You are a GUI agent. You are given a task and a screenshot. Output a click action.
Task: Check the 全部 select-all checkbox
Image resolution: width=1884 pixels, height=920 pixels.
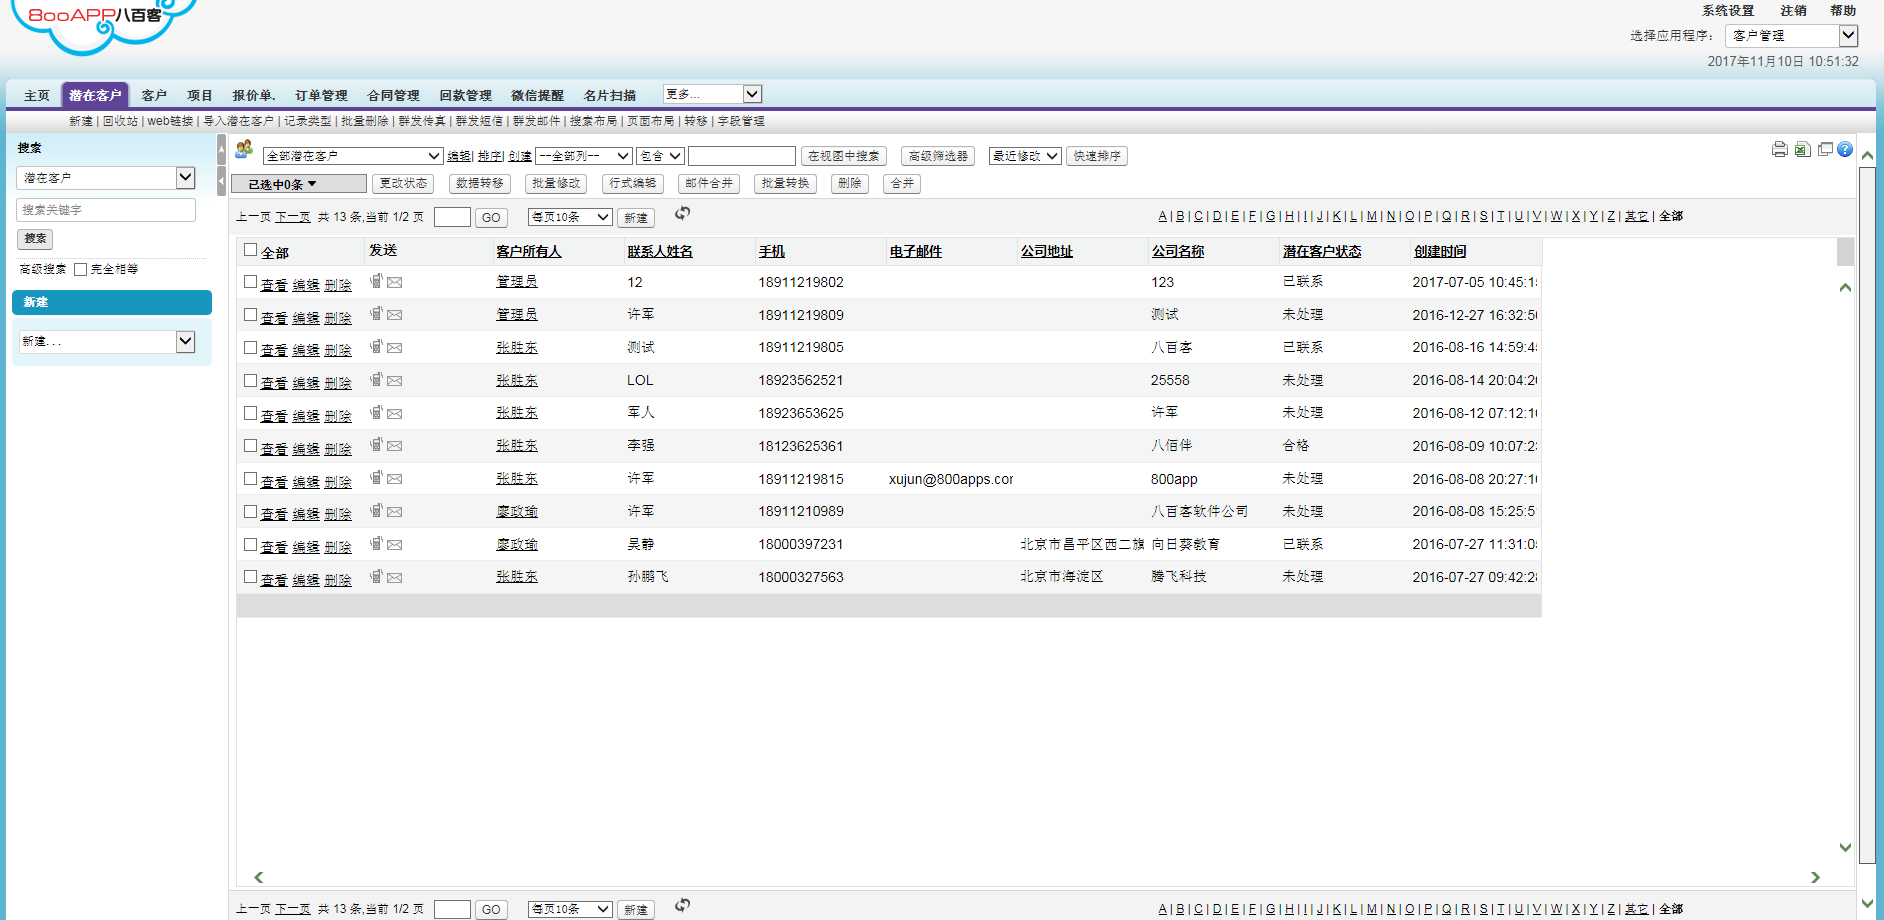(251, 250)
